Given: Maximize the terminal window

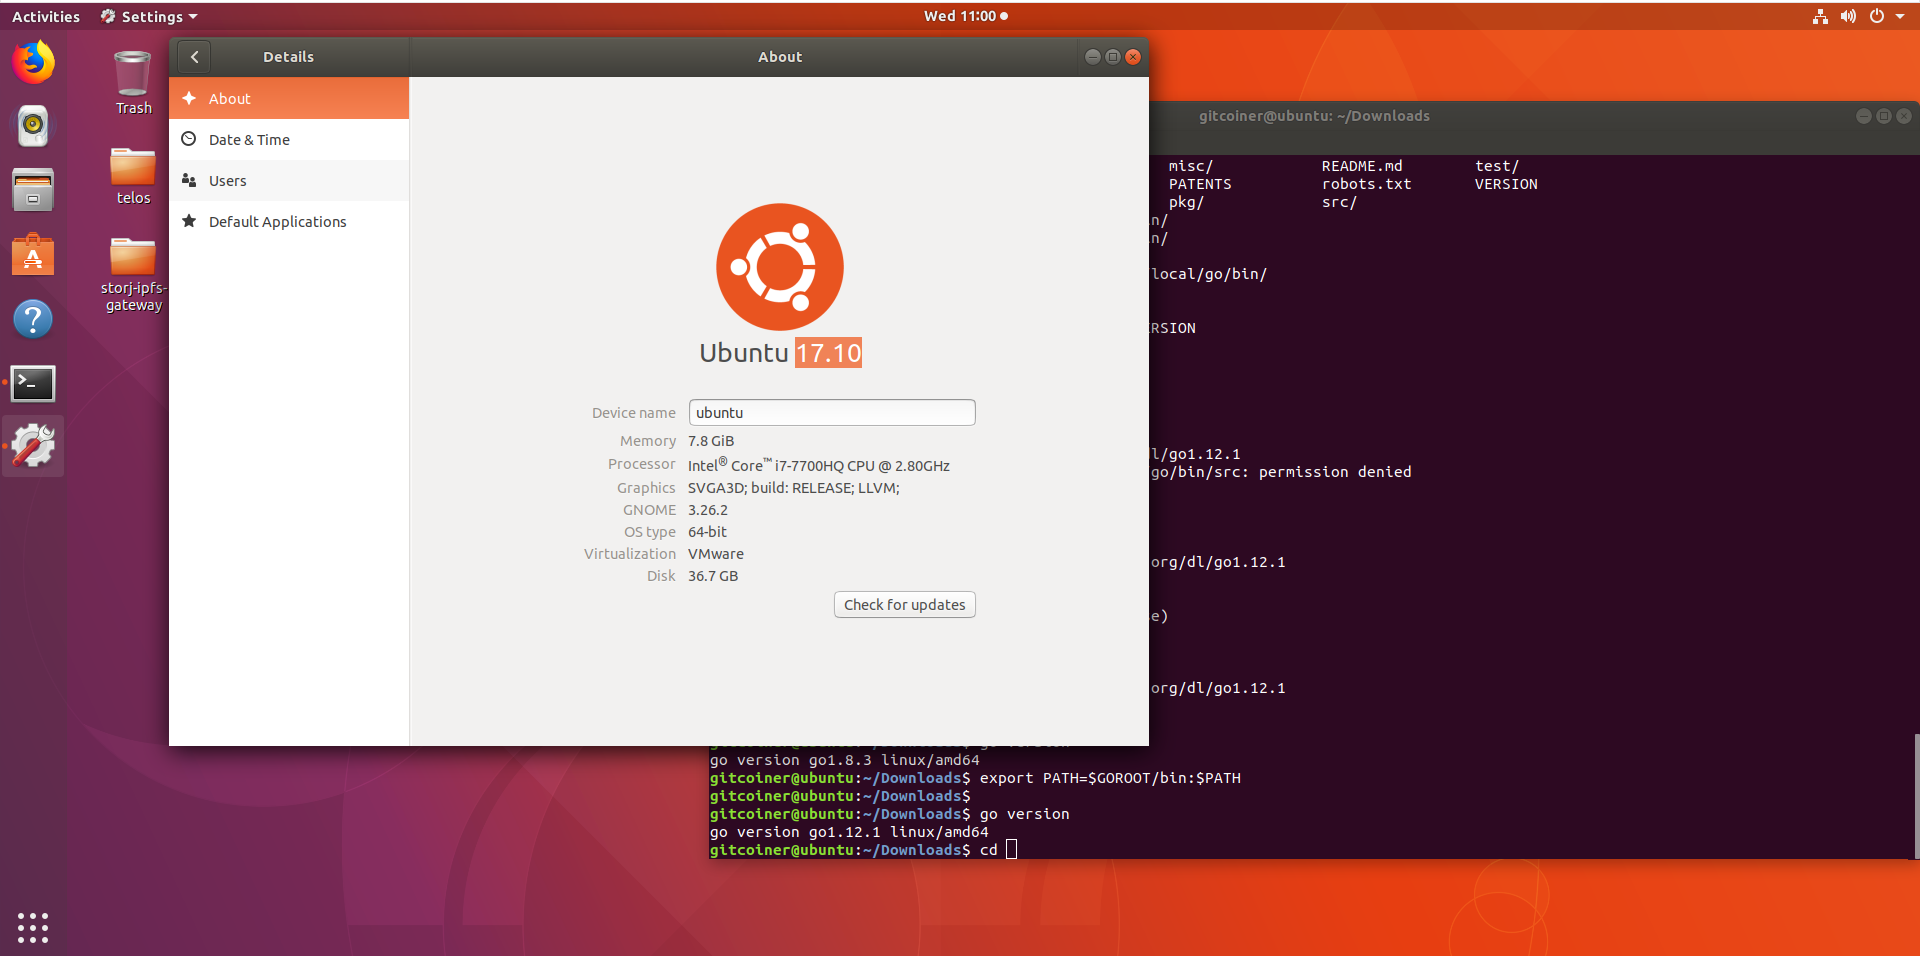Looking at the screenshot, I should tap(1883, 116).
